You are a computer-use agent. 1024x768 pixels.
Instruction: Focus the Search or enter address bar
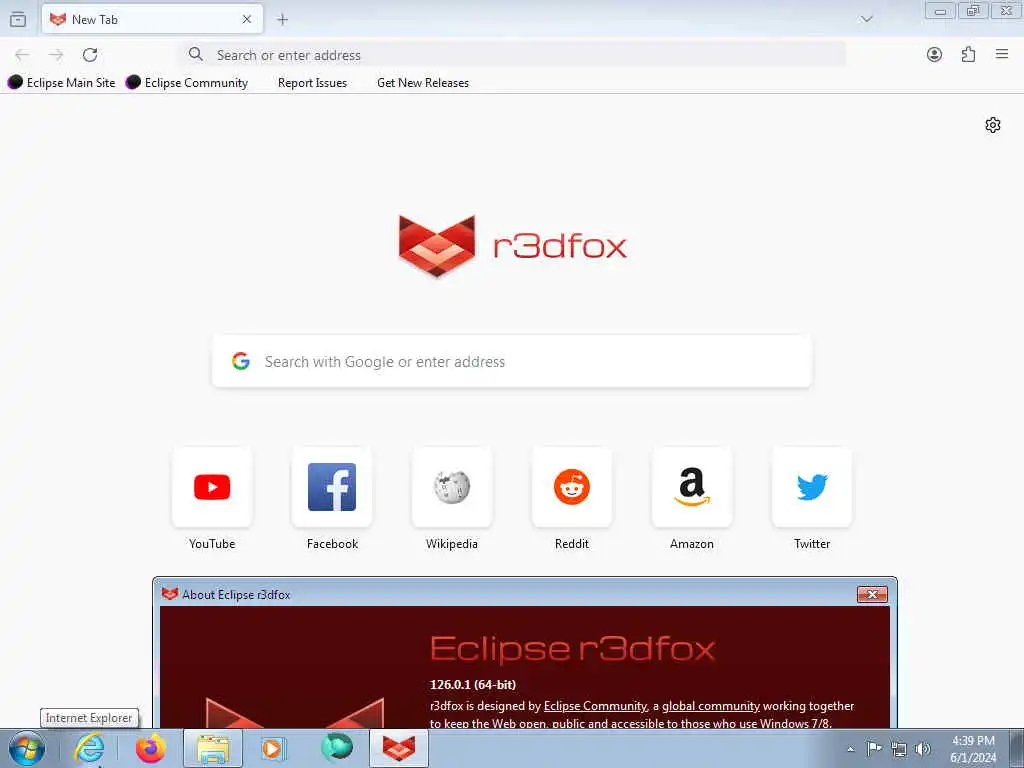click(x=513, y=55)
